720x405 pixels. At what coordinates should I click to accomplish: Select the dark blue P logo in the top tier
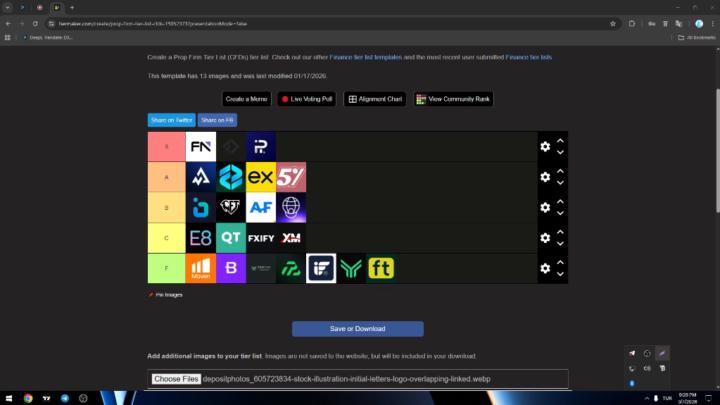pyautogui.click(x=261, y=146)
